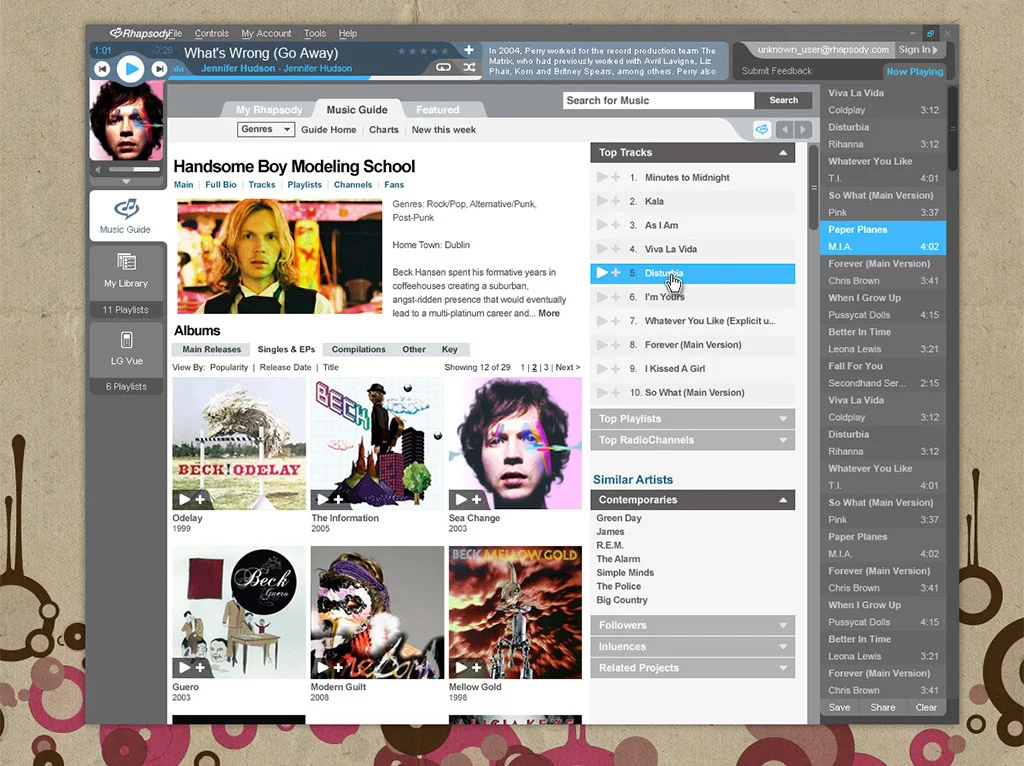Image resolution: width=1024 pixels, height=766 pixels.
Task: Expand the Top RadioChannels panel
Action: (782, 440)
